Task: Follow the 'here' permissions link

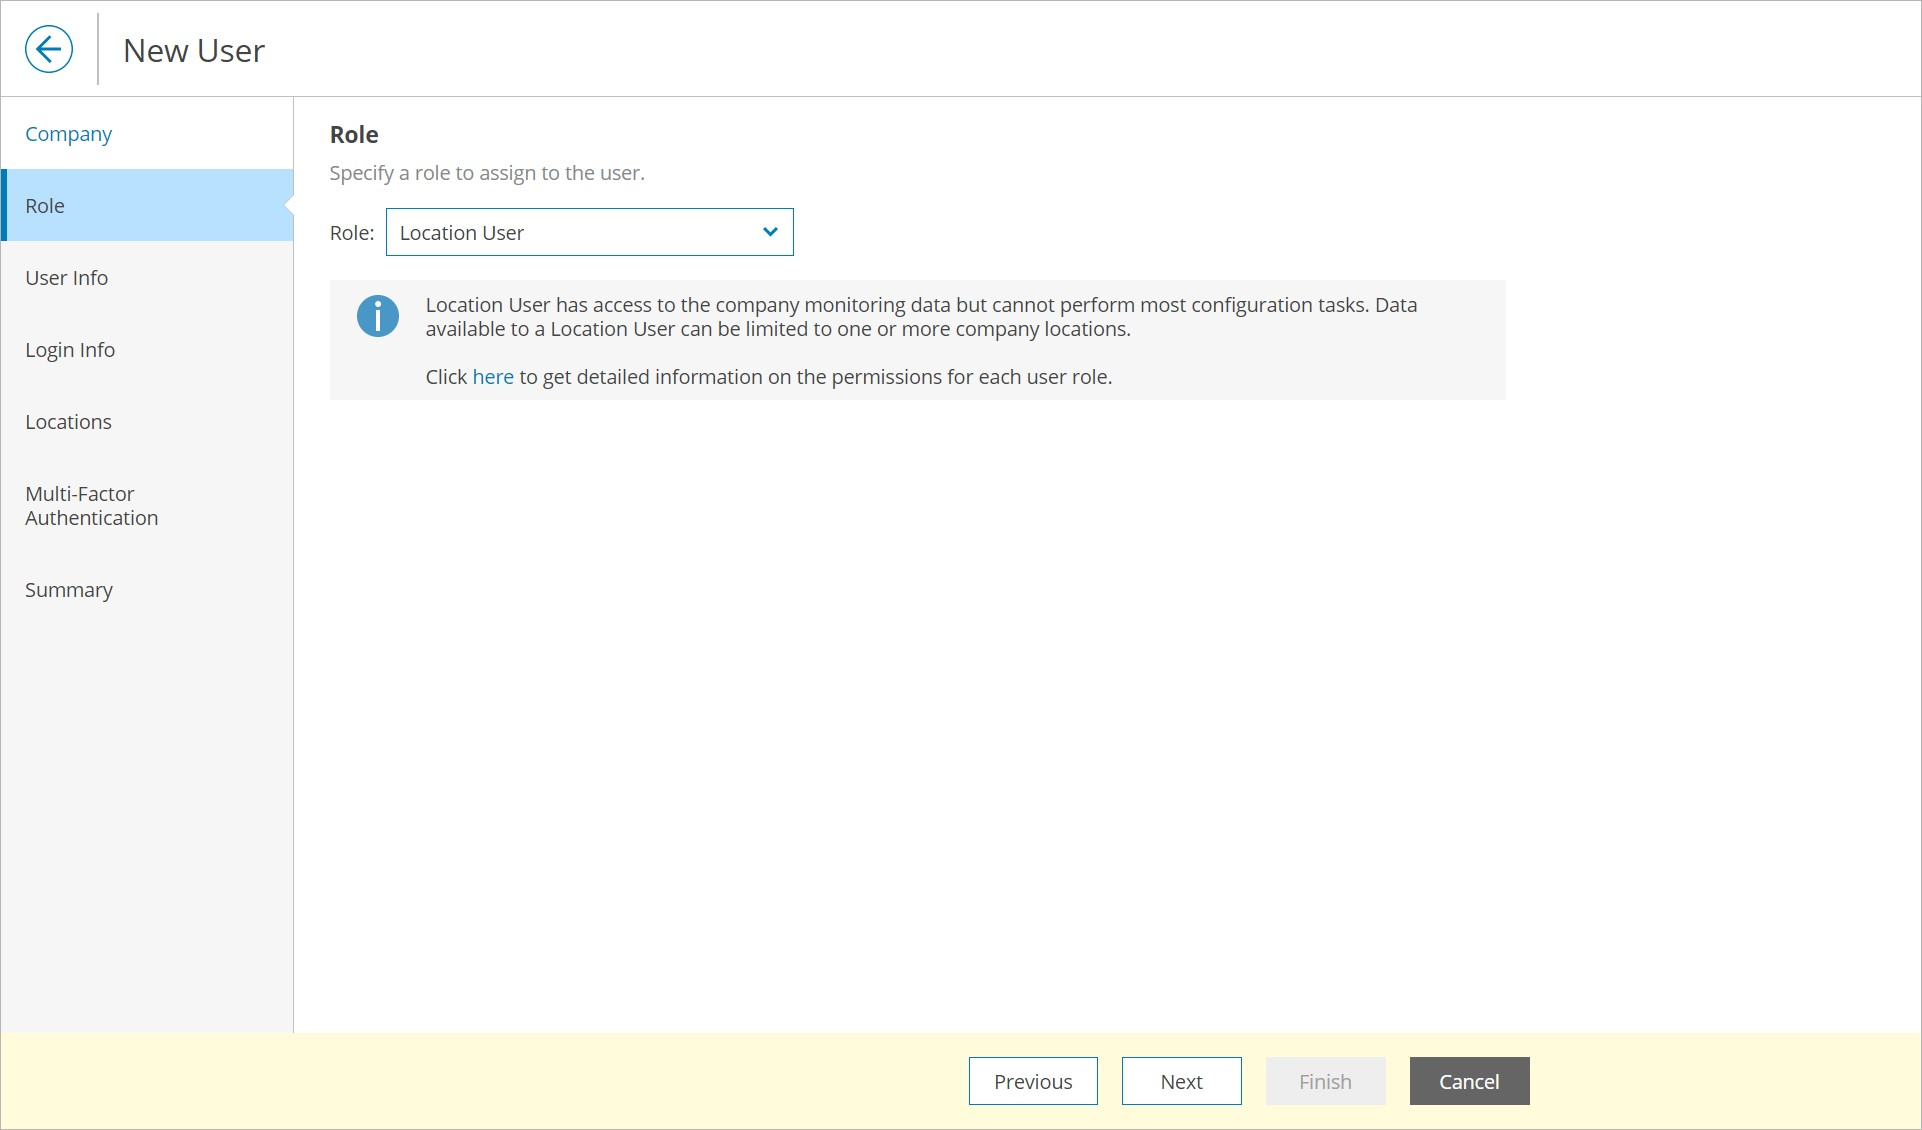Action: [x=493, y=377]
